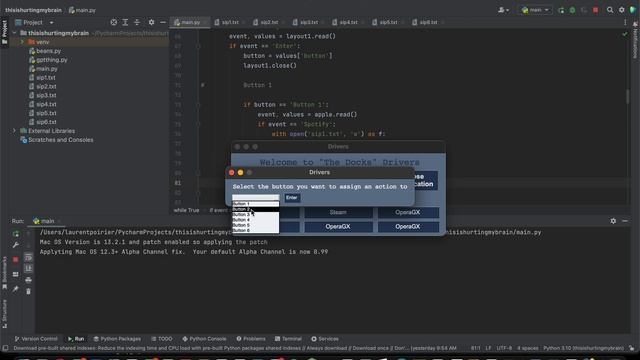Stop the running program from top toolbar
Screen dimensions: 640x360
[x=596, y=10]
